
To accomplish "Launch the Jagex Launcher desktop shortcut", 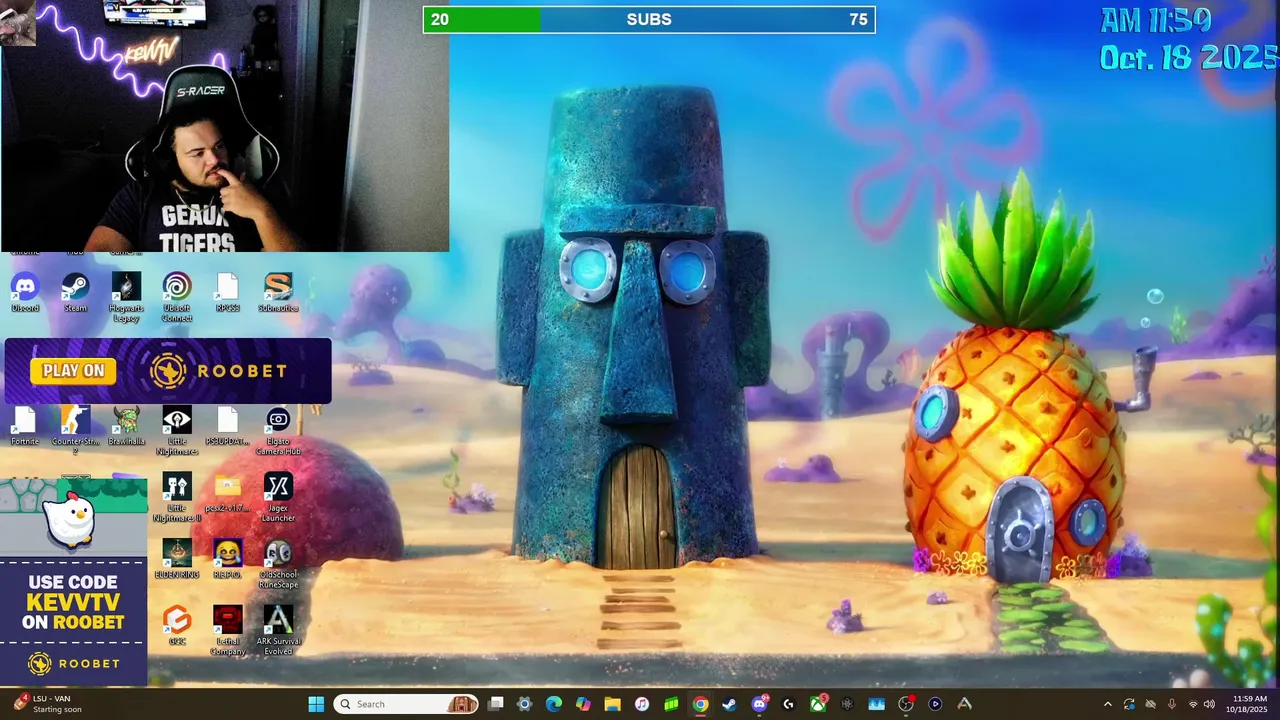I will pos(278,497).
